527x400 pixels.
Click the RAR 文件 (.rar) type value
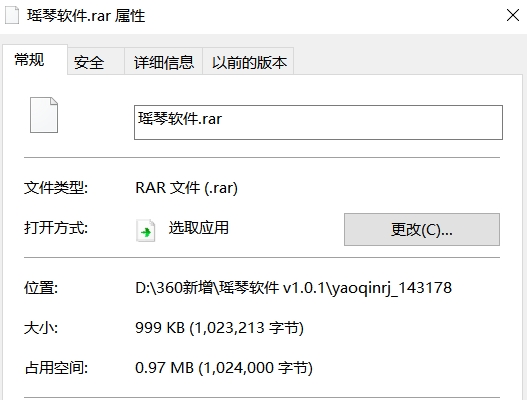point(187,188)
